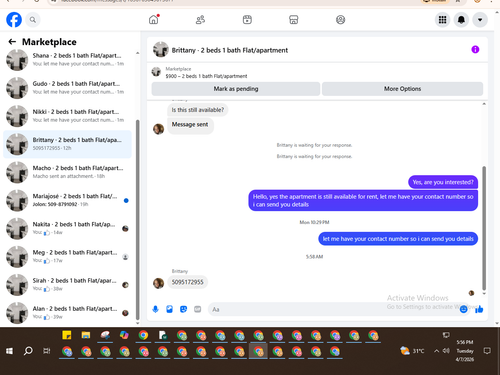Open Shana conversation in Marketplace list
Viewport: 500px width, 375px height.
tap(68, 60)
